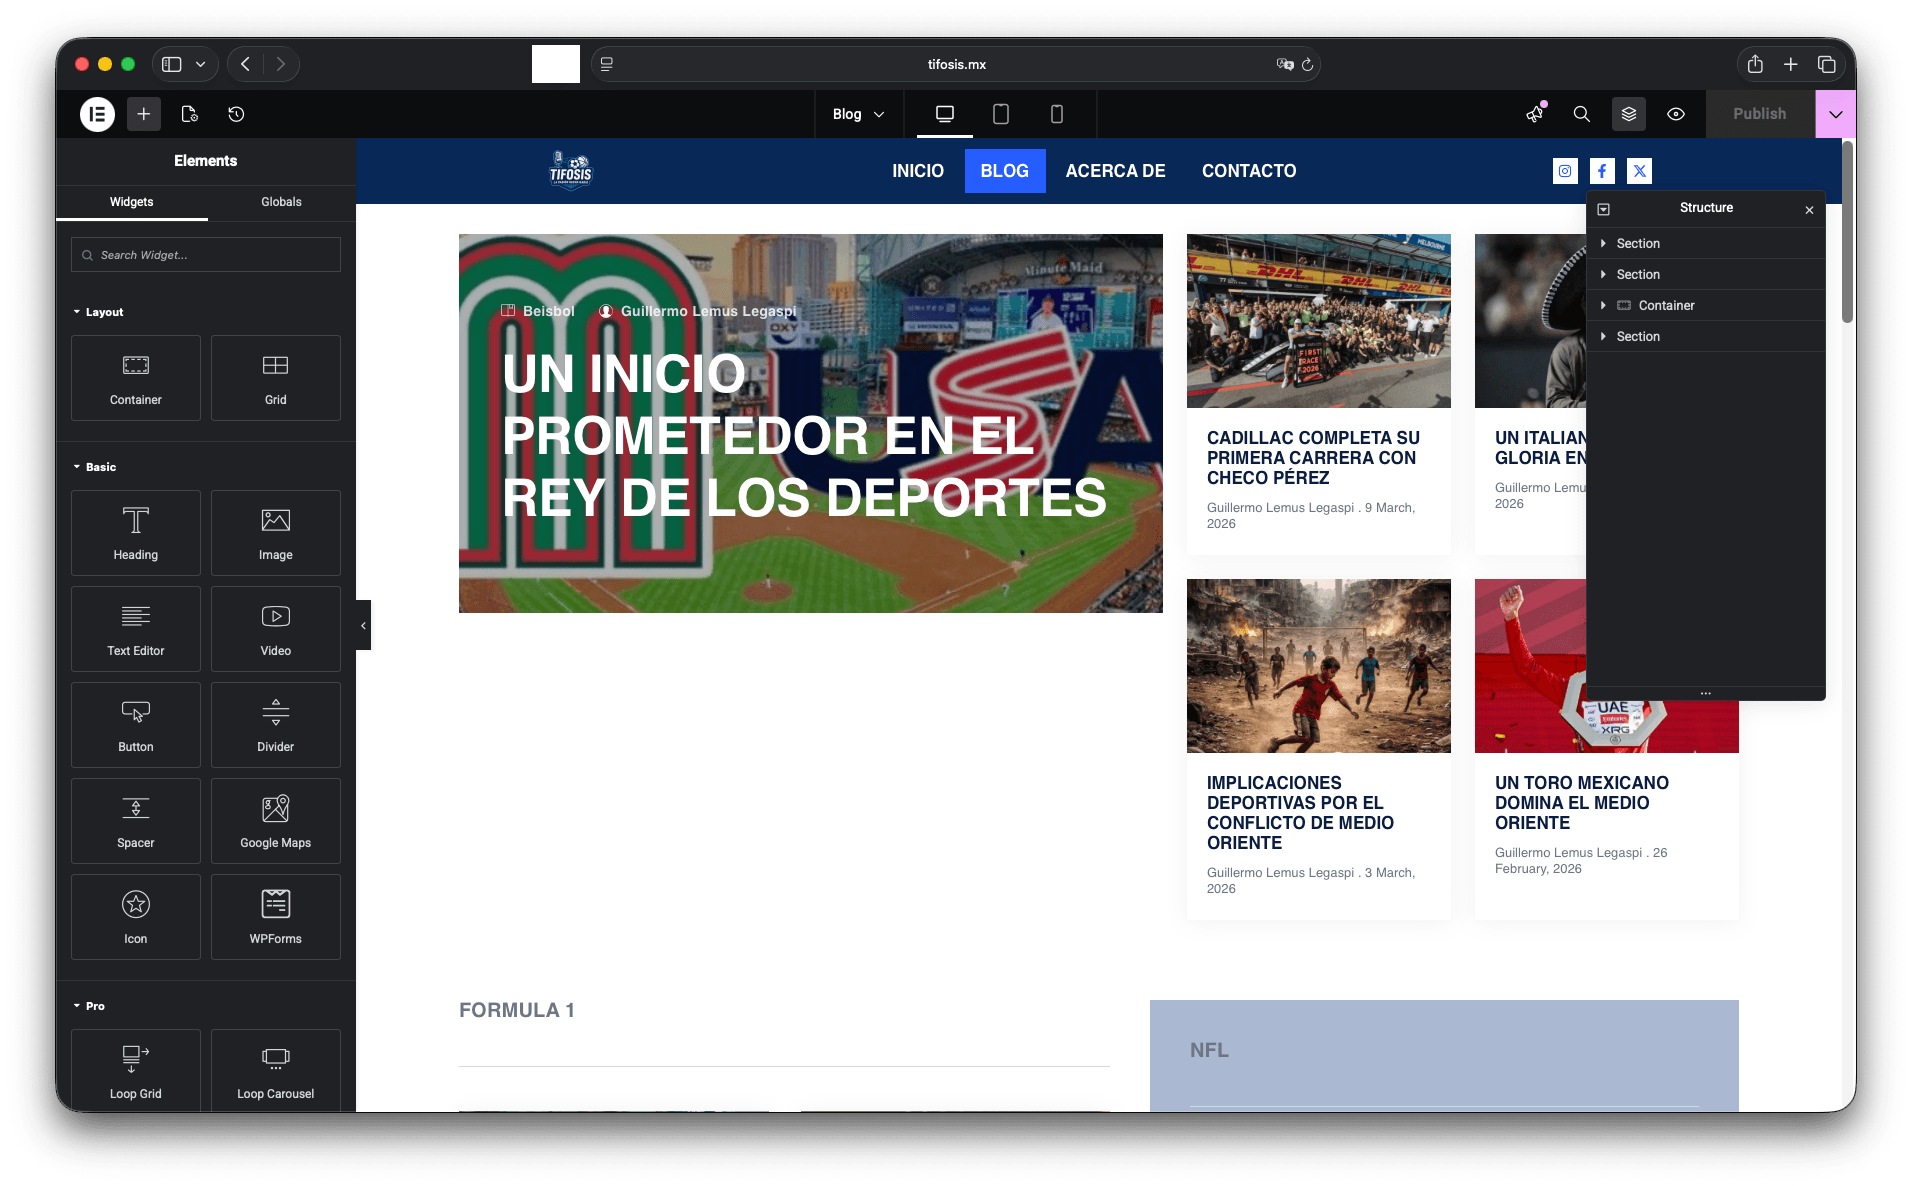Collapse the Pro widget category

89,1006
